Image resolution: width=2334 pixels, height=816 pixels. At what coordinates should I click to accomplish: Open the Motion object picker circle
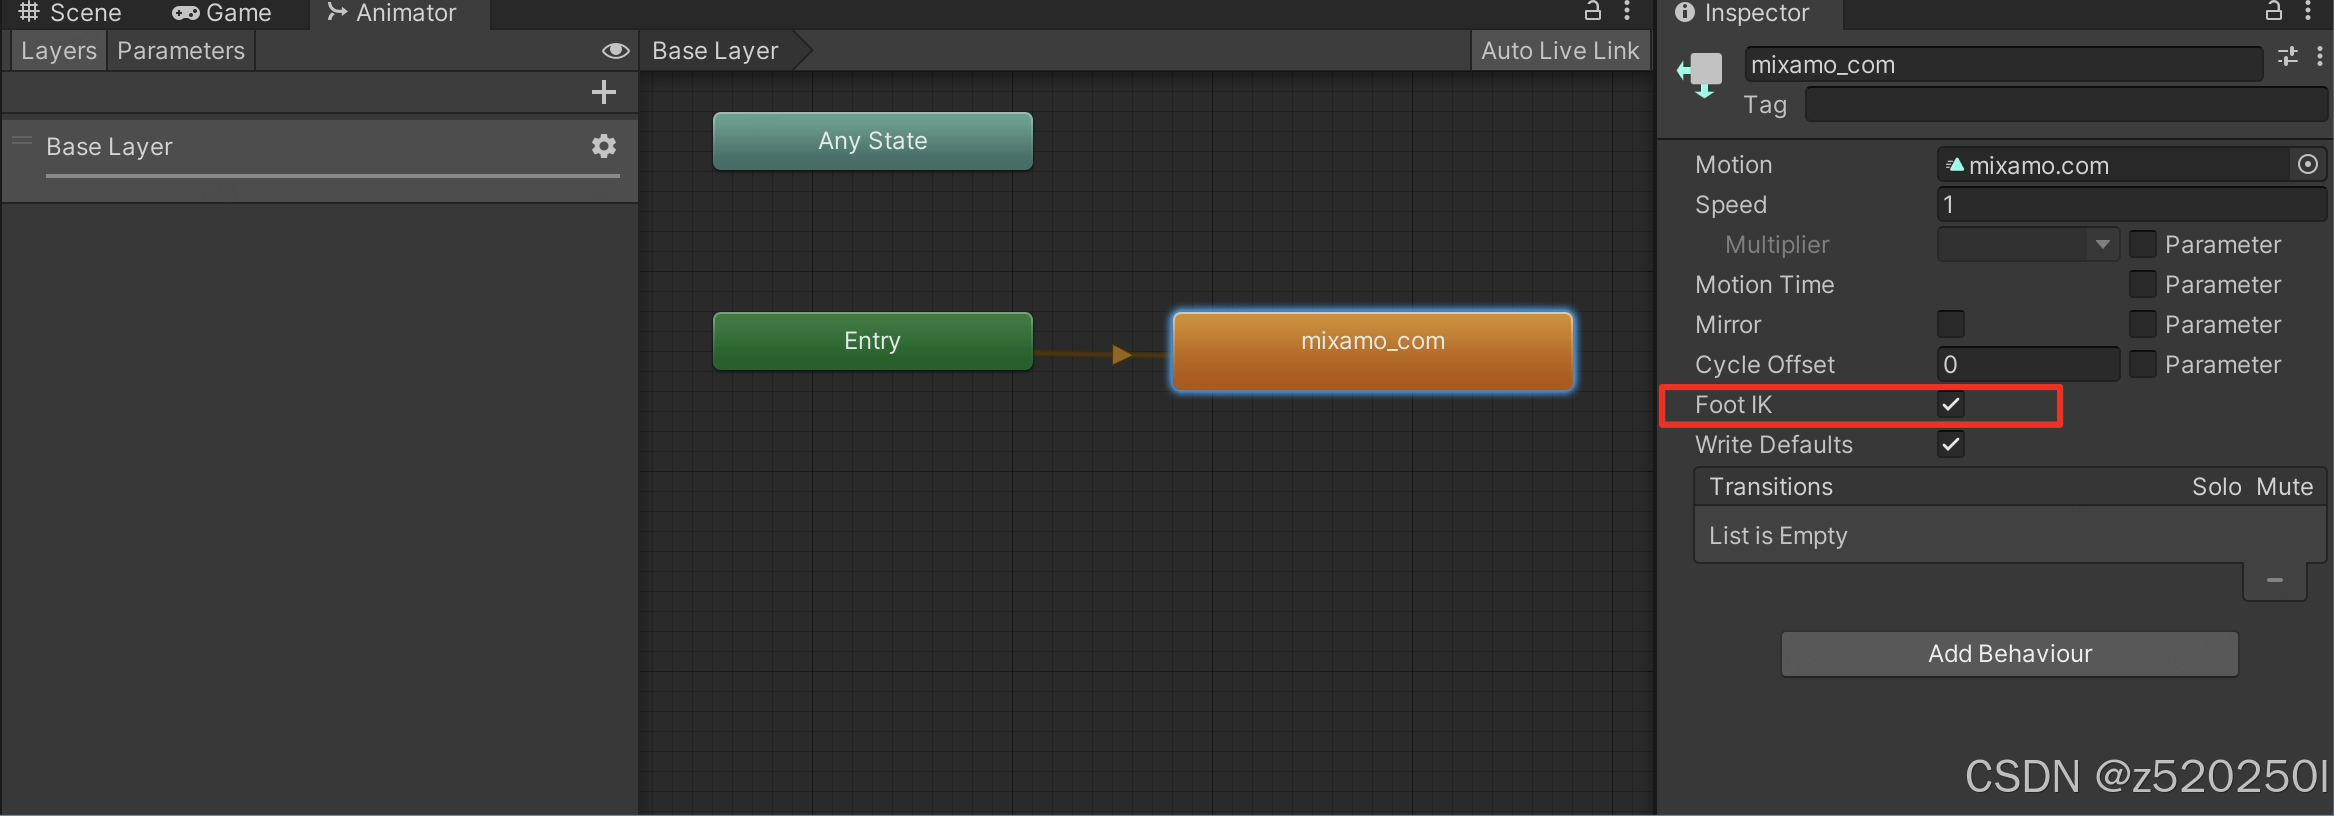[2308, 164]
